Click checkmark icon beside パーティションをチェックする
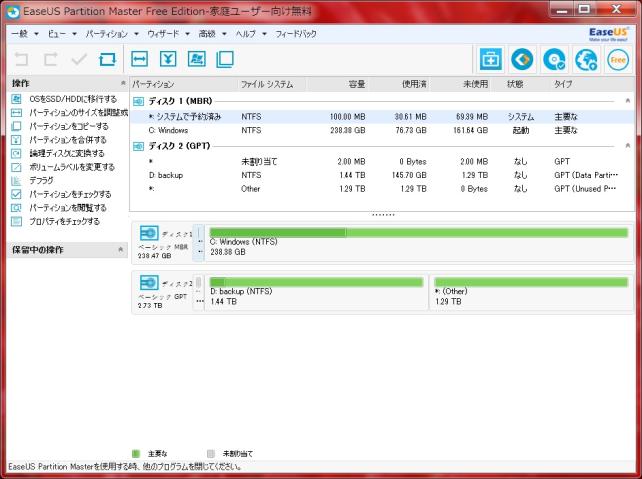642x479 pixels. [16, 194]
